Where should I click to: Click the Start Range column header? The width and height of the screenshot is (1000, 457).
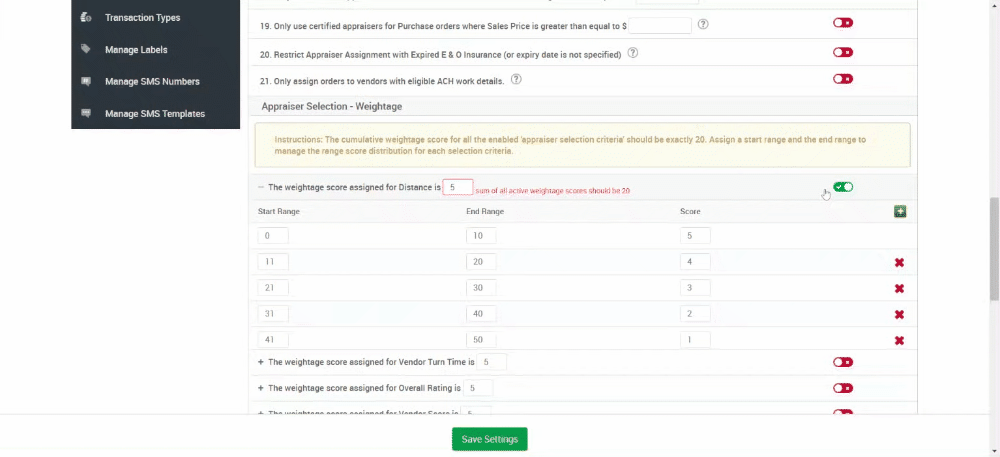tap(279, 211)
